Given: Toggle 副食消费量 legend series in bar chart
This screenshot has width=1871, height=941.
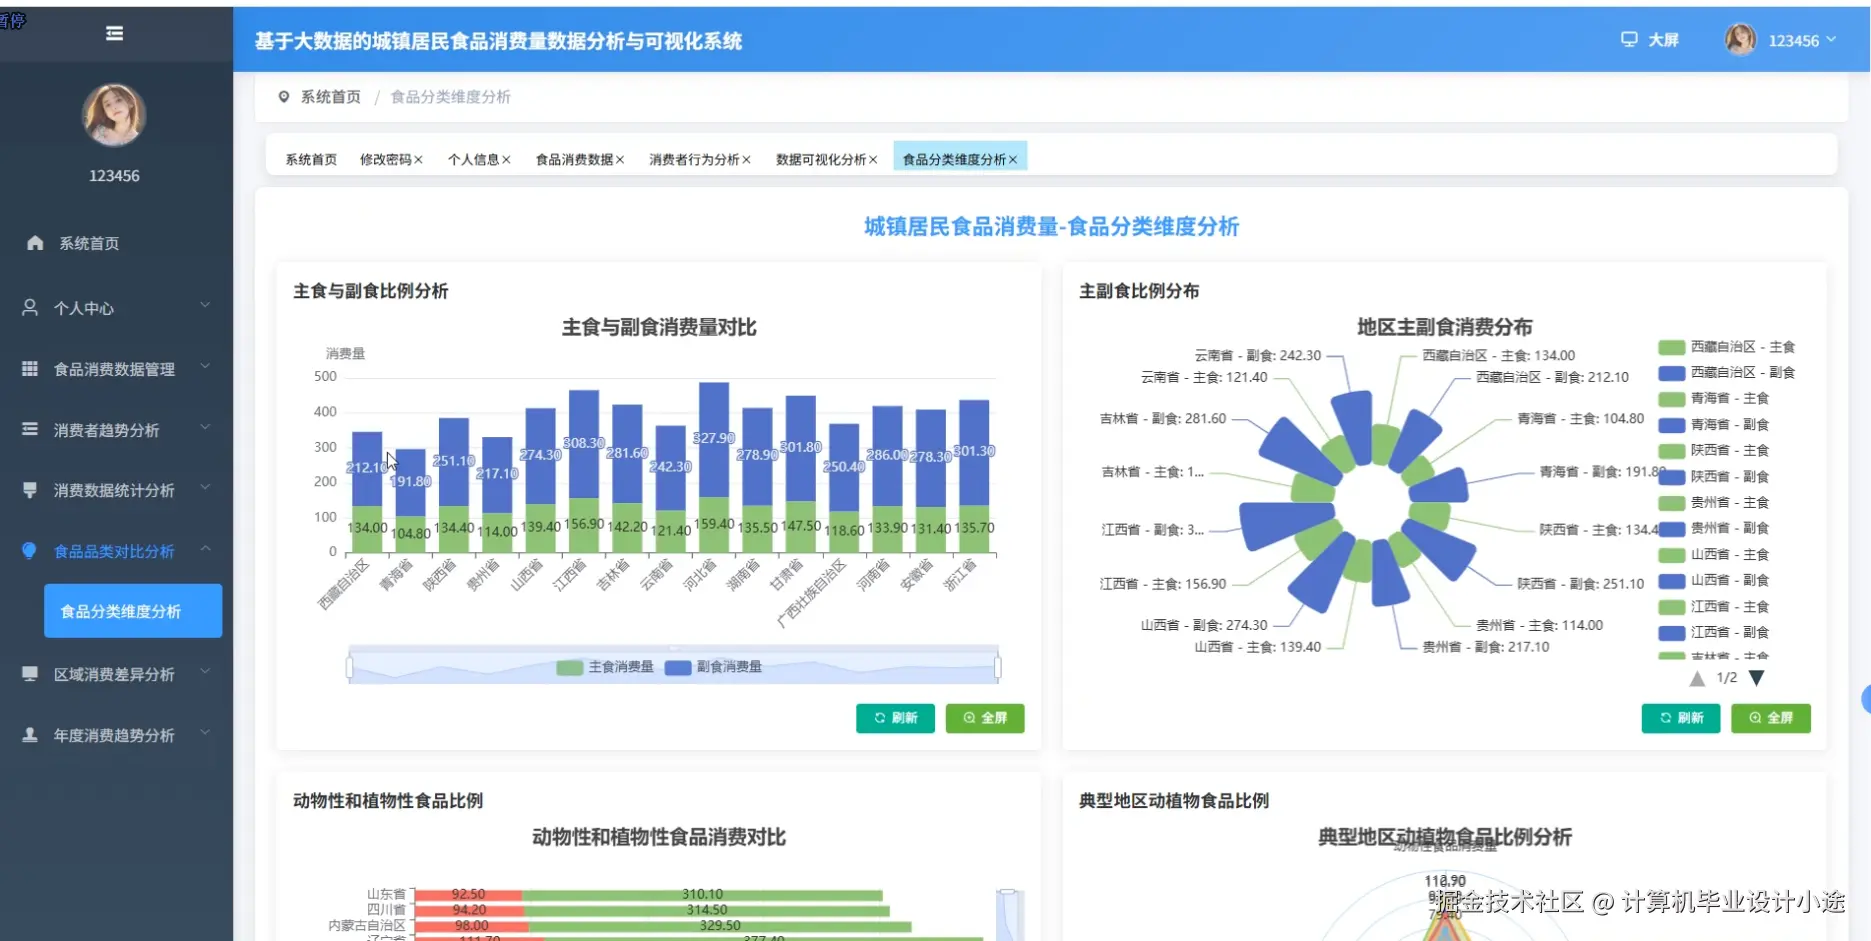Looking at the screenshot, I should [x=713, y=667].
